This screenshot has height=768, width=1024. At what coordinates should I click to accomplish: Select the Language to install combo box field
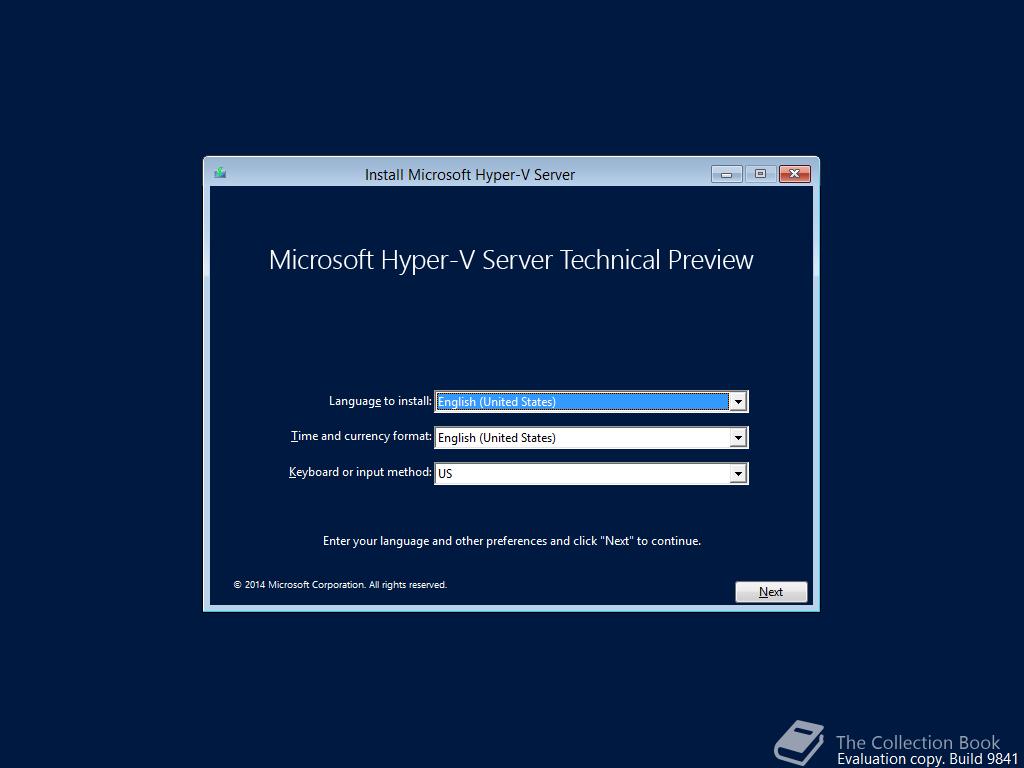(591, 402)
